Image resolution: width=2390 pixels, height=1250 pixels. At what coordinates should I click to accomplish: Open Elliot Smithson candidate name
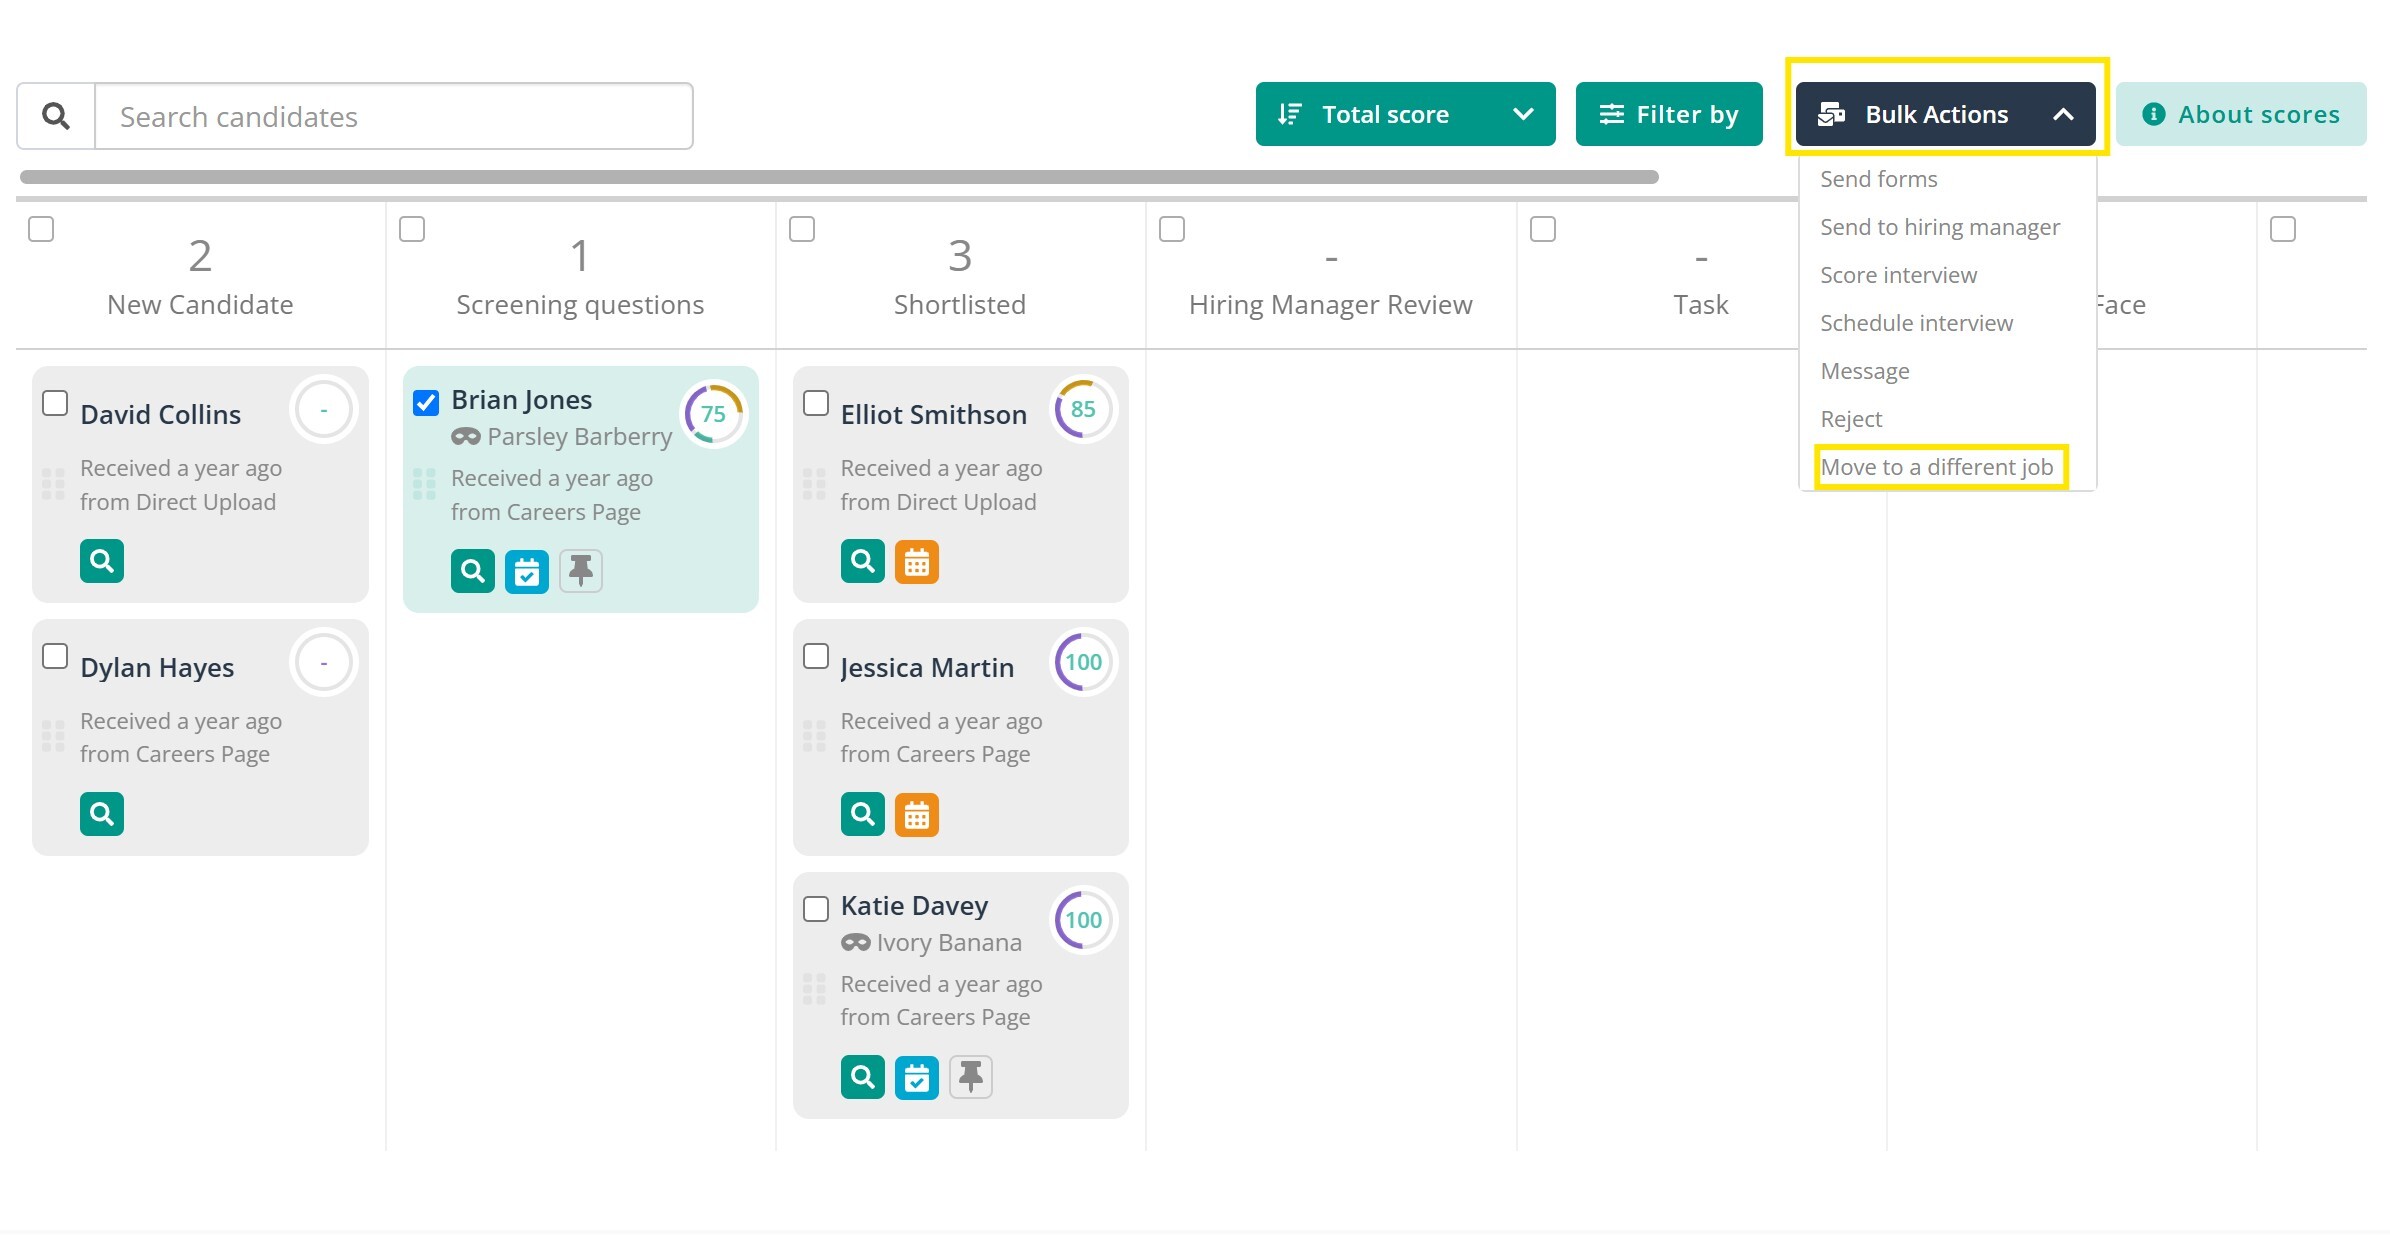934,415
